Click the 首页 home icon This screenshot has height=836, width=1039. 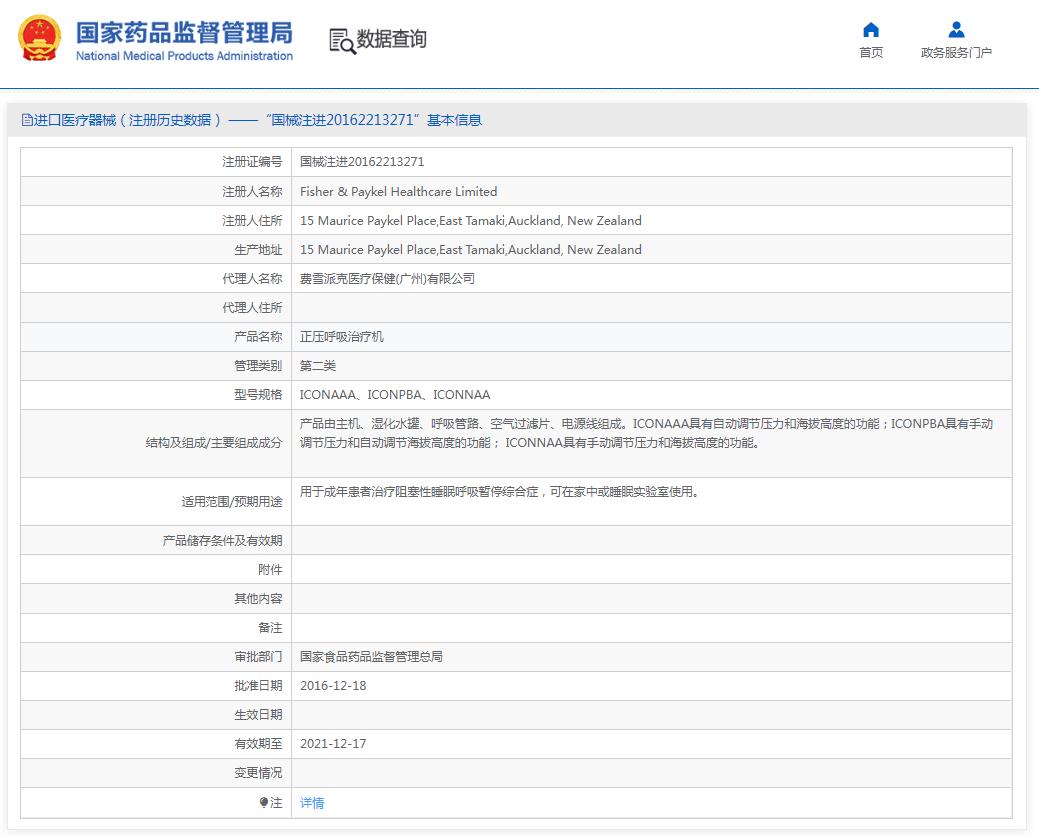click(x=871, y=30)
